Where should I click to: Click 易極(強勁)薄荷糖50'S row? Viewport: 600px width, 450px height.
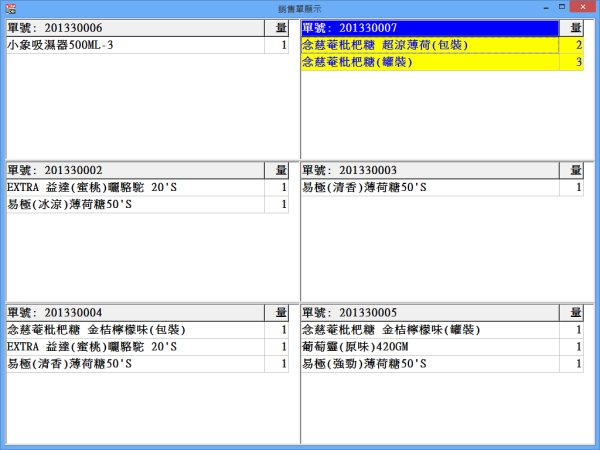[x=442, y=364]
